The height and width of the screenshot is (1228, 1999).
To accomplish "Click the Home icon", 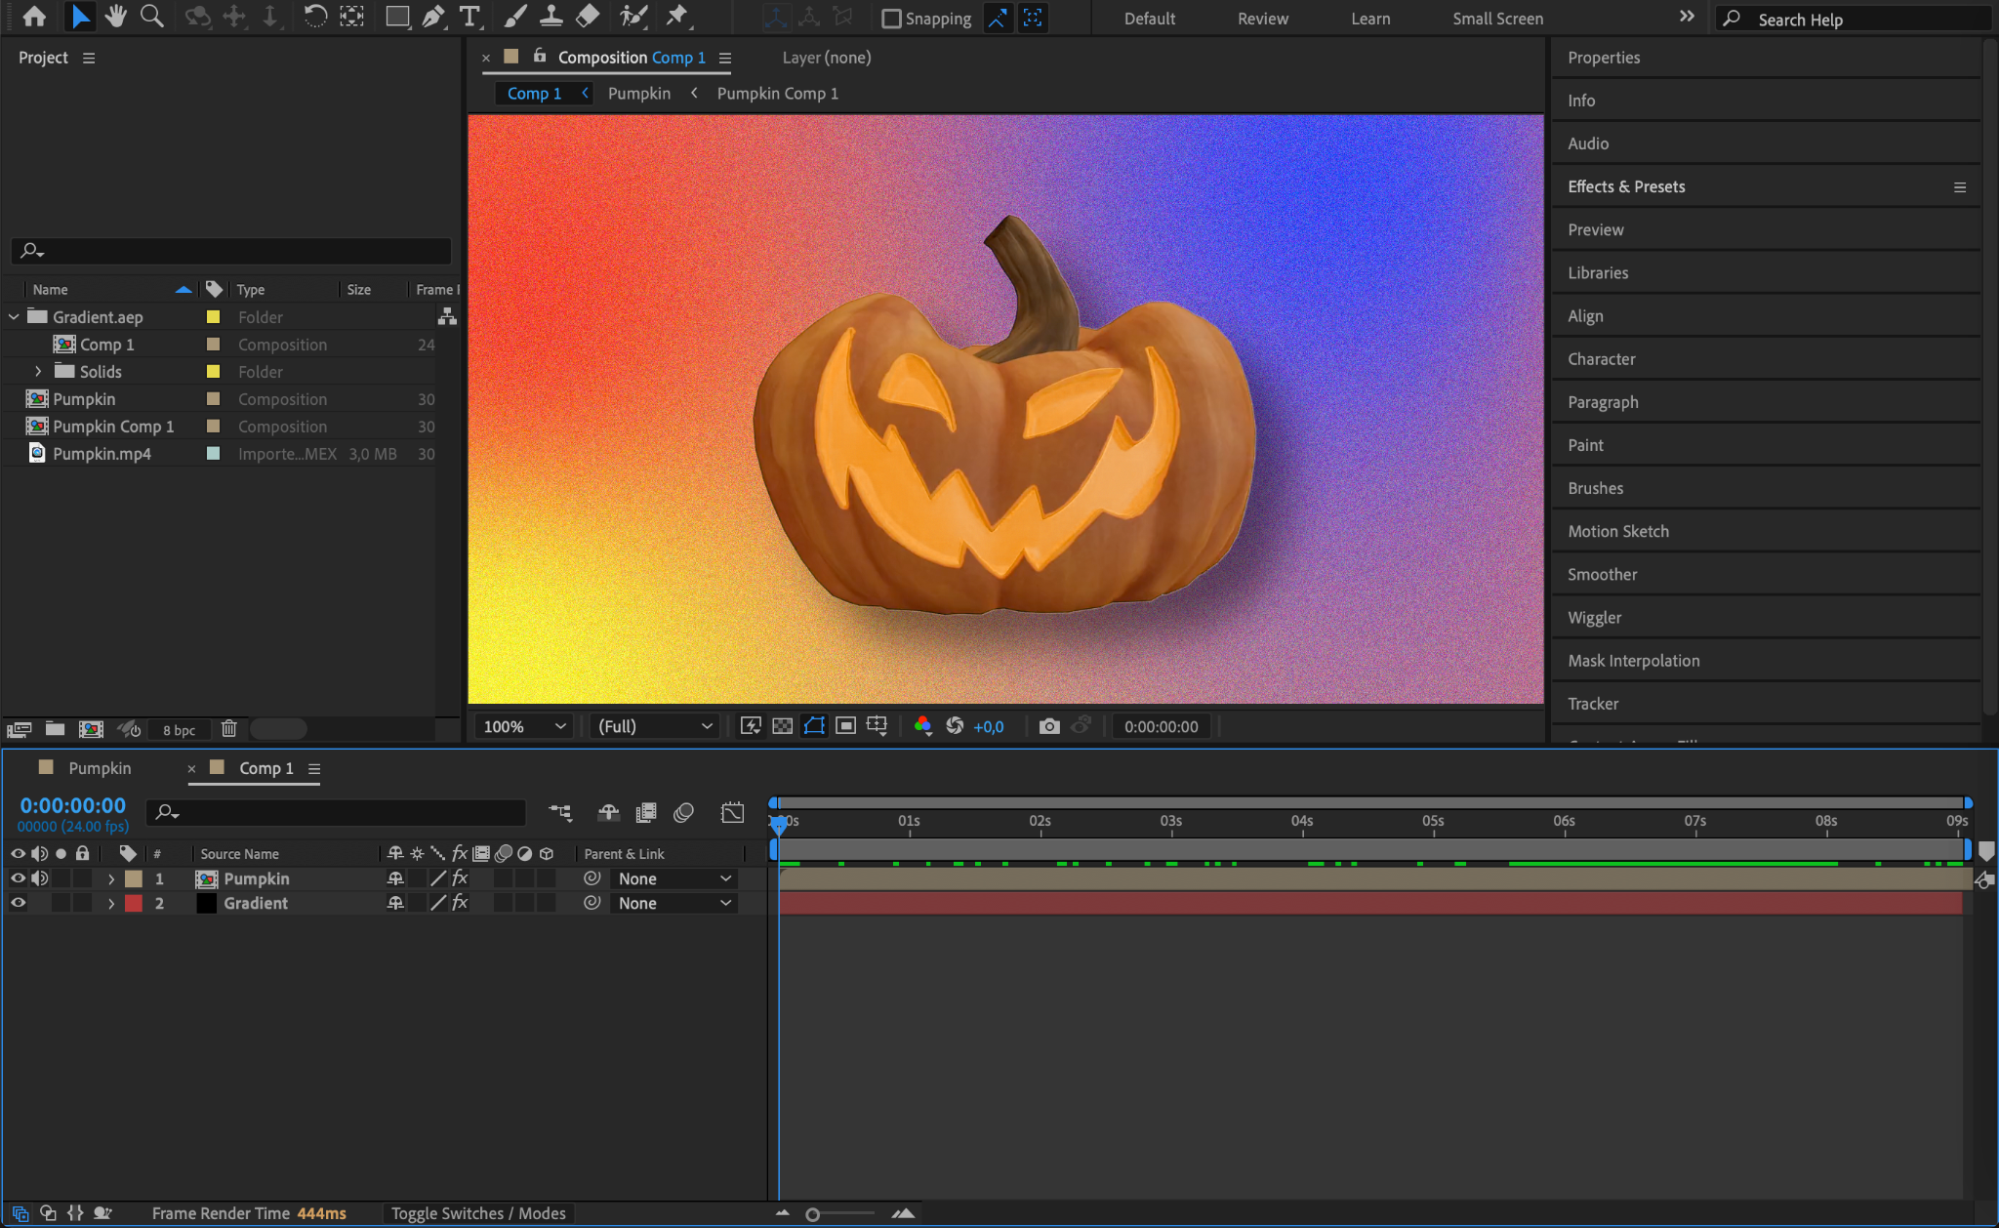I will click(x=34, y=17).
